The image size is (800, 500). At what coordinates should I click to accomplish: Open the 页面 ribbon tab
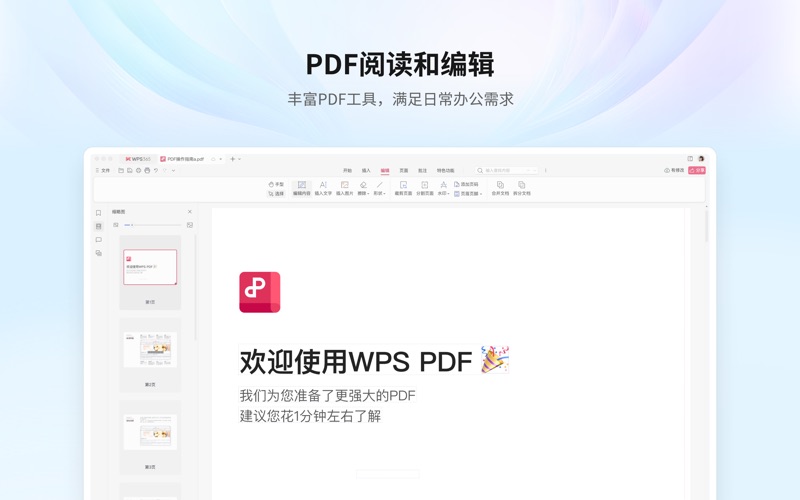(404, 170)
